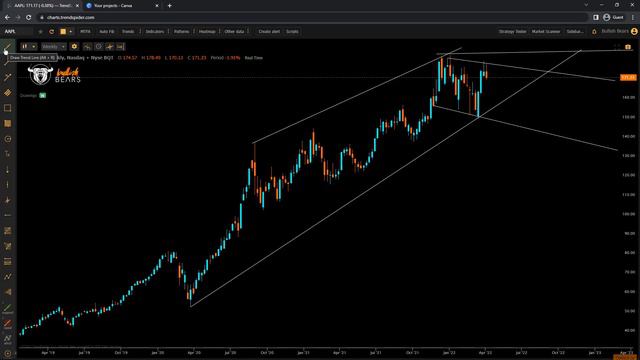The width and height of the screenshot is (640, 360).
Task: Select the horizontal levels band tool
Action: coord(7,261)
